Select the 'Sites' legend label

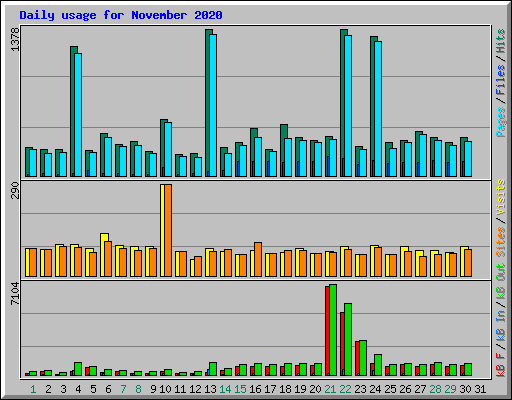[500, 242]
